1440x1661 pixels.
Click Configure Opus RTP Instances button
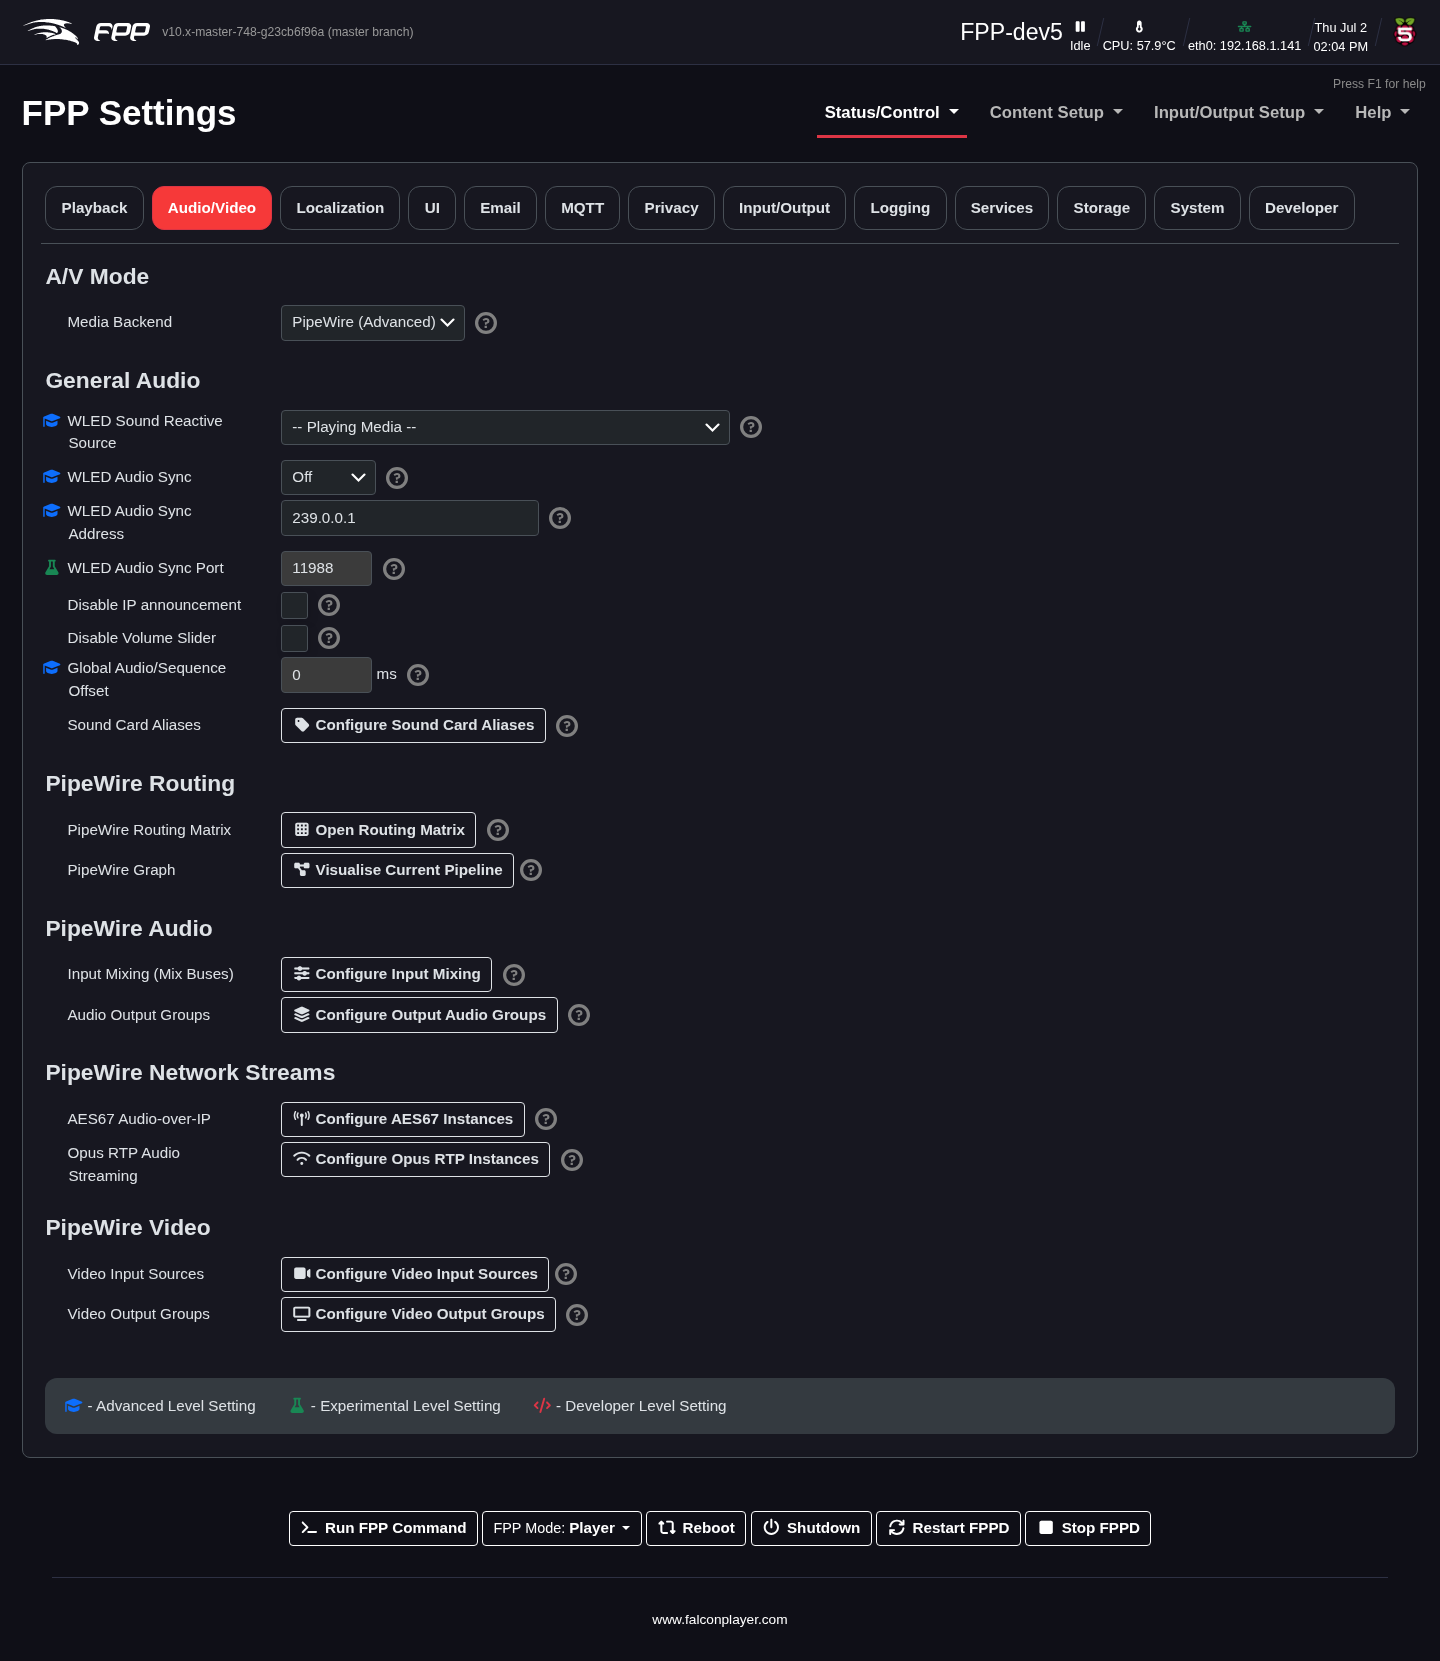click(415, 1159)
